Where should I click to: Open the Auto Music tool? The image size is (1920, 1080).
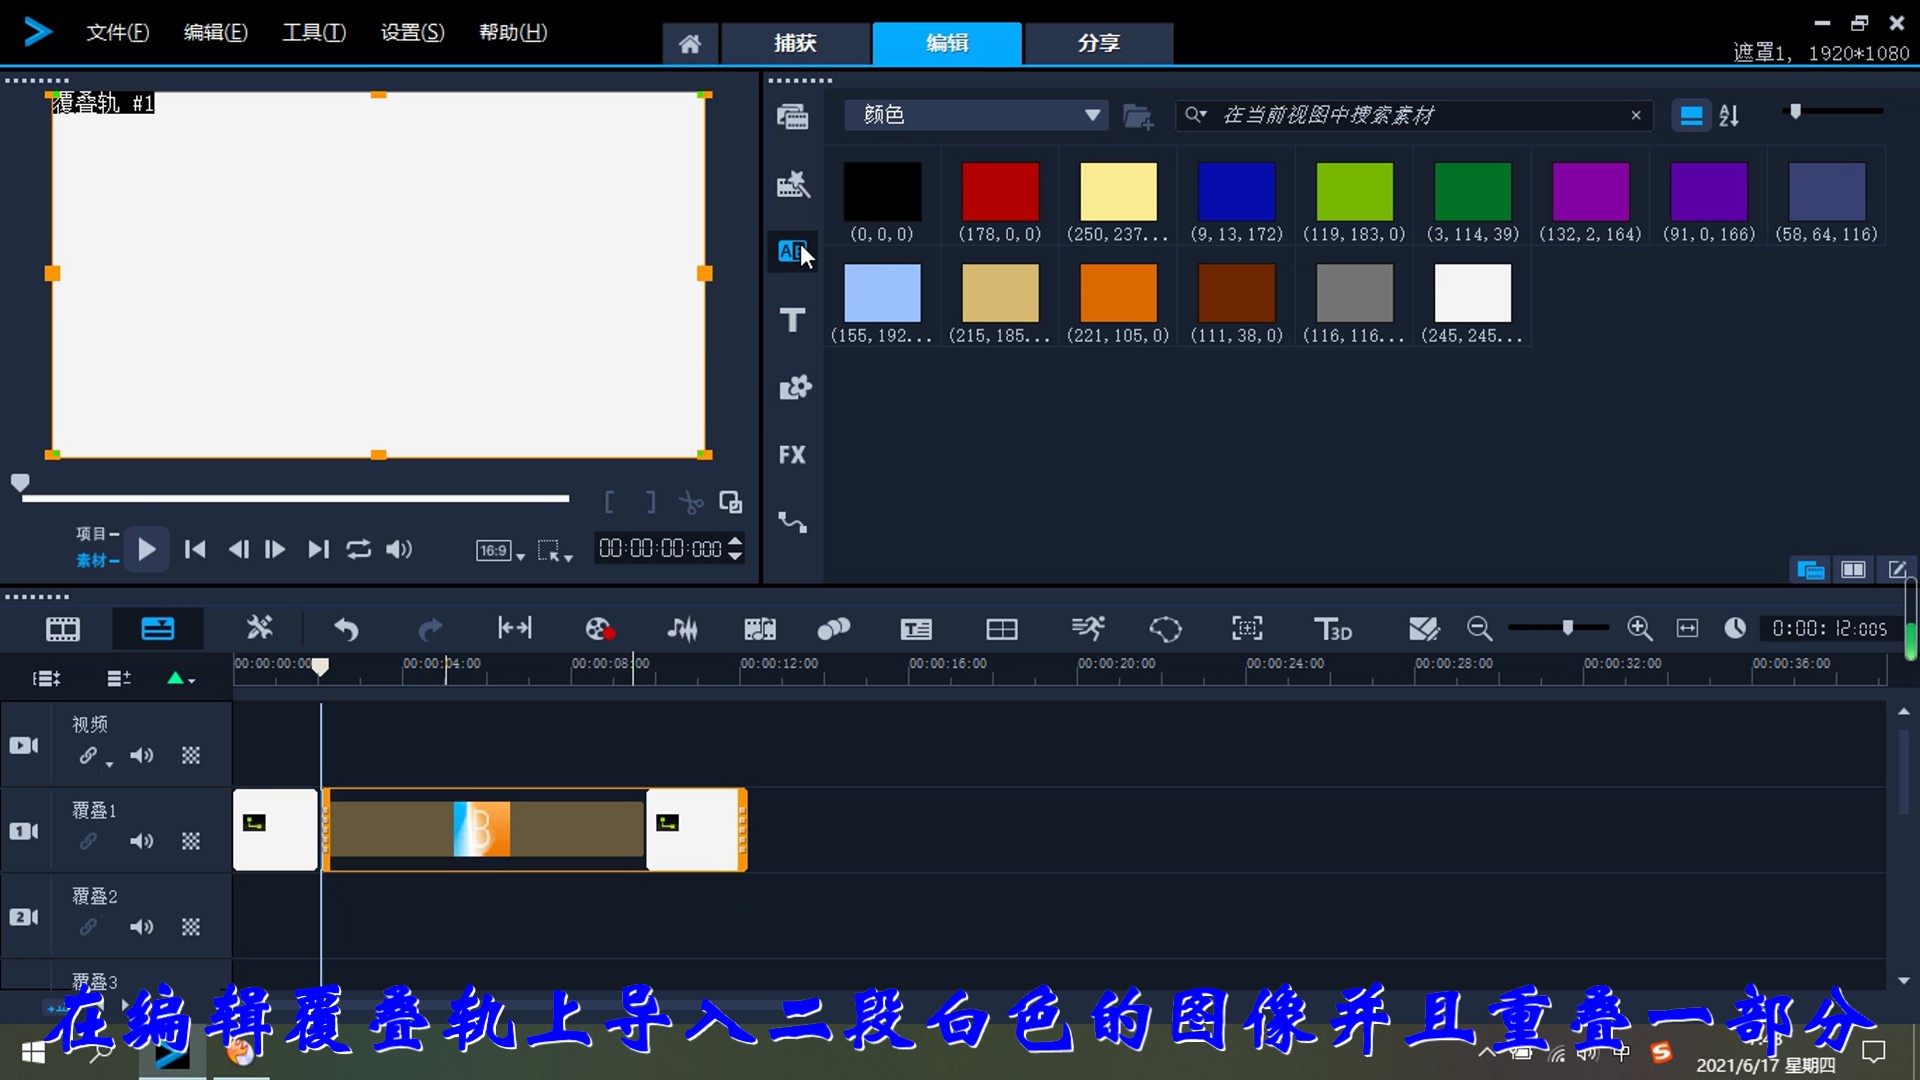(760, 629)
